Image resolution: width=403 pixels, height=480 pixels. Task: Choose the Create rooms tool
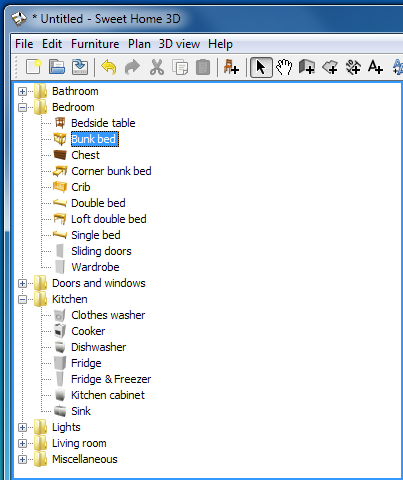(330, 67)
